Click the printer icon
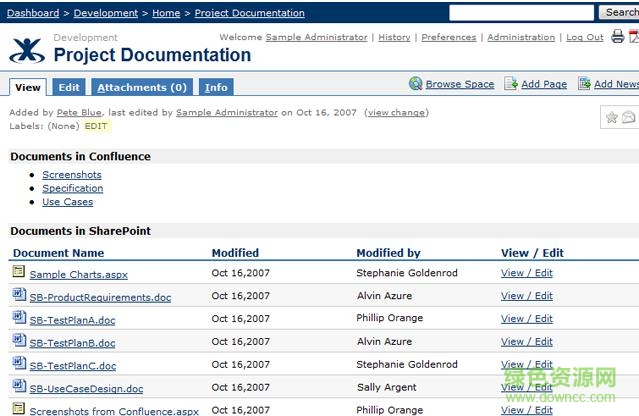Screen dimensions: 639x416 coord(618,37)
